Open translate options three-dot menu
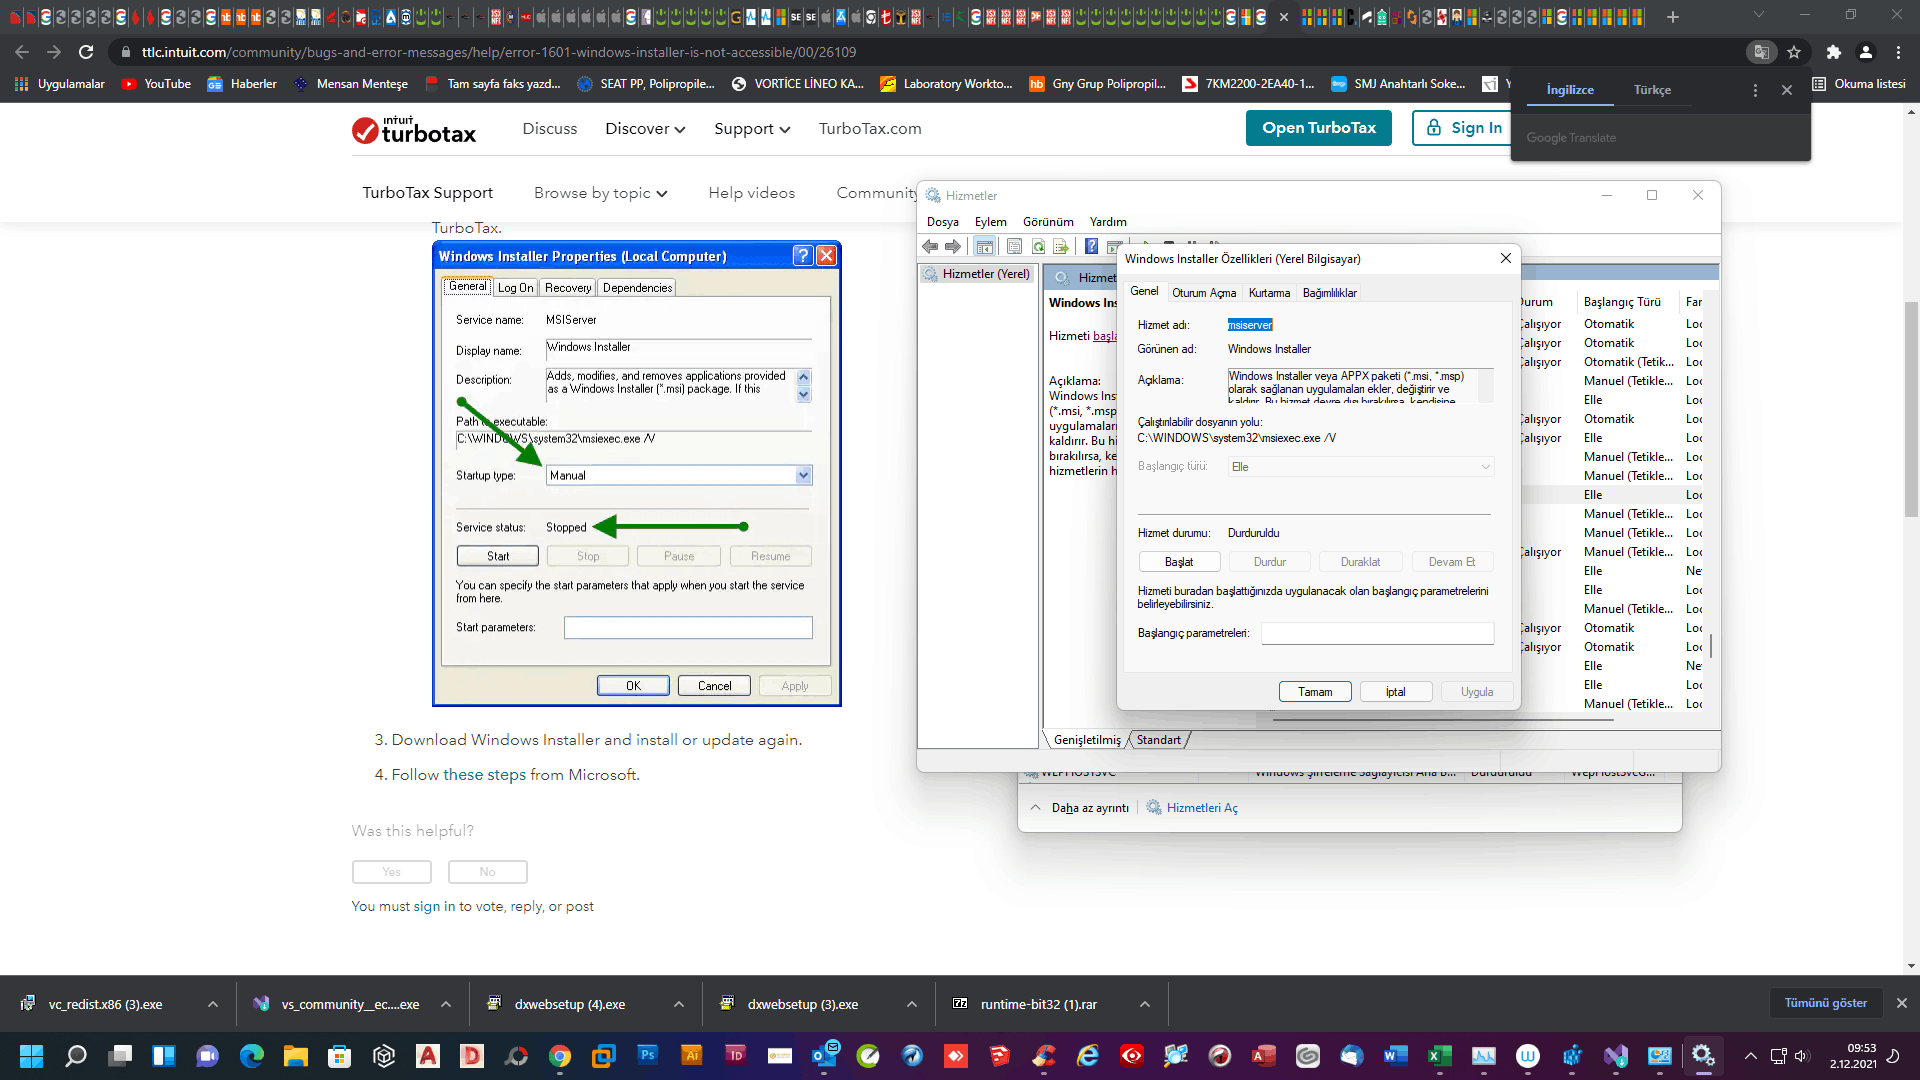 (1755, 90)
